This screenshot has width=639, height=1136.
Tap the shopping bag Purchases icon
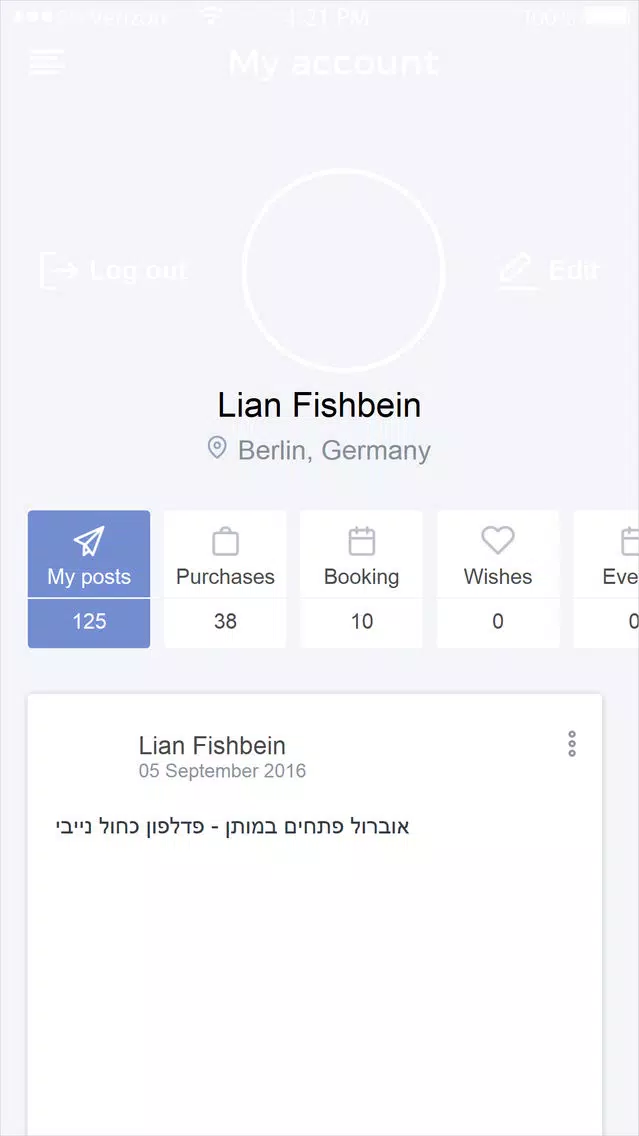[x=225, y=541]
